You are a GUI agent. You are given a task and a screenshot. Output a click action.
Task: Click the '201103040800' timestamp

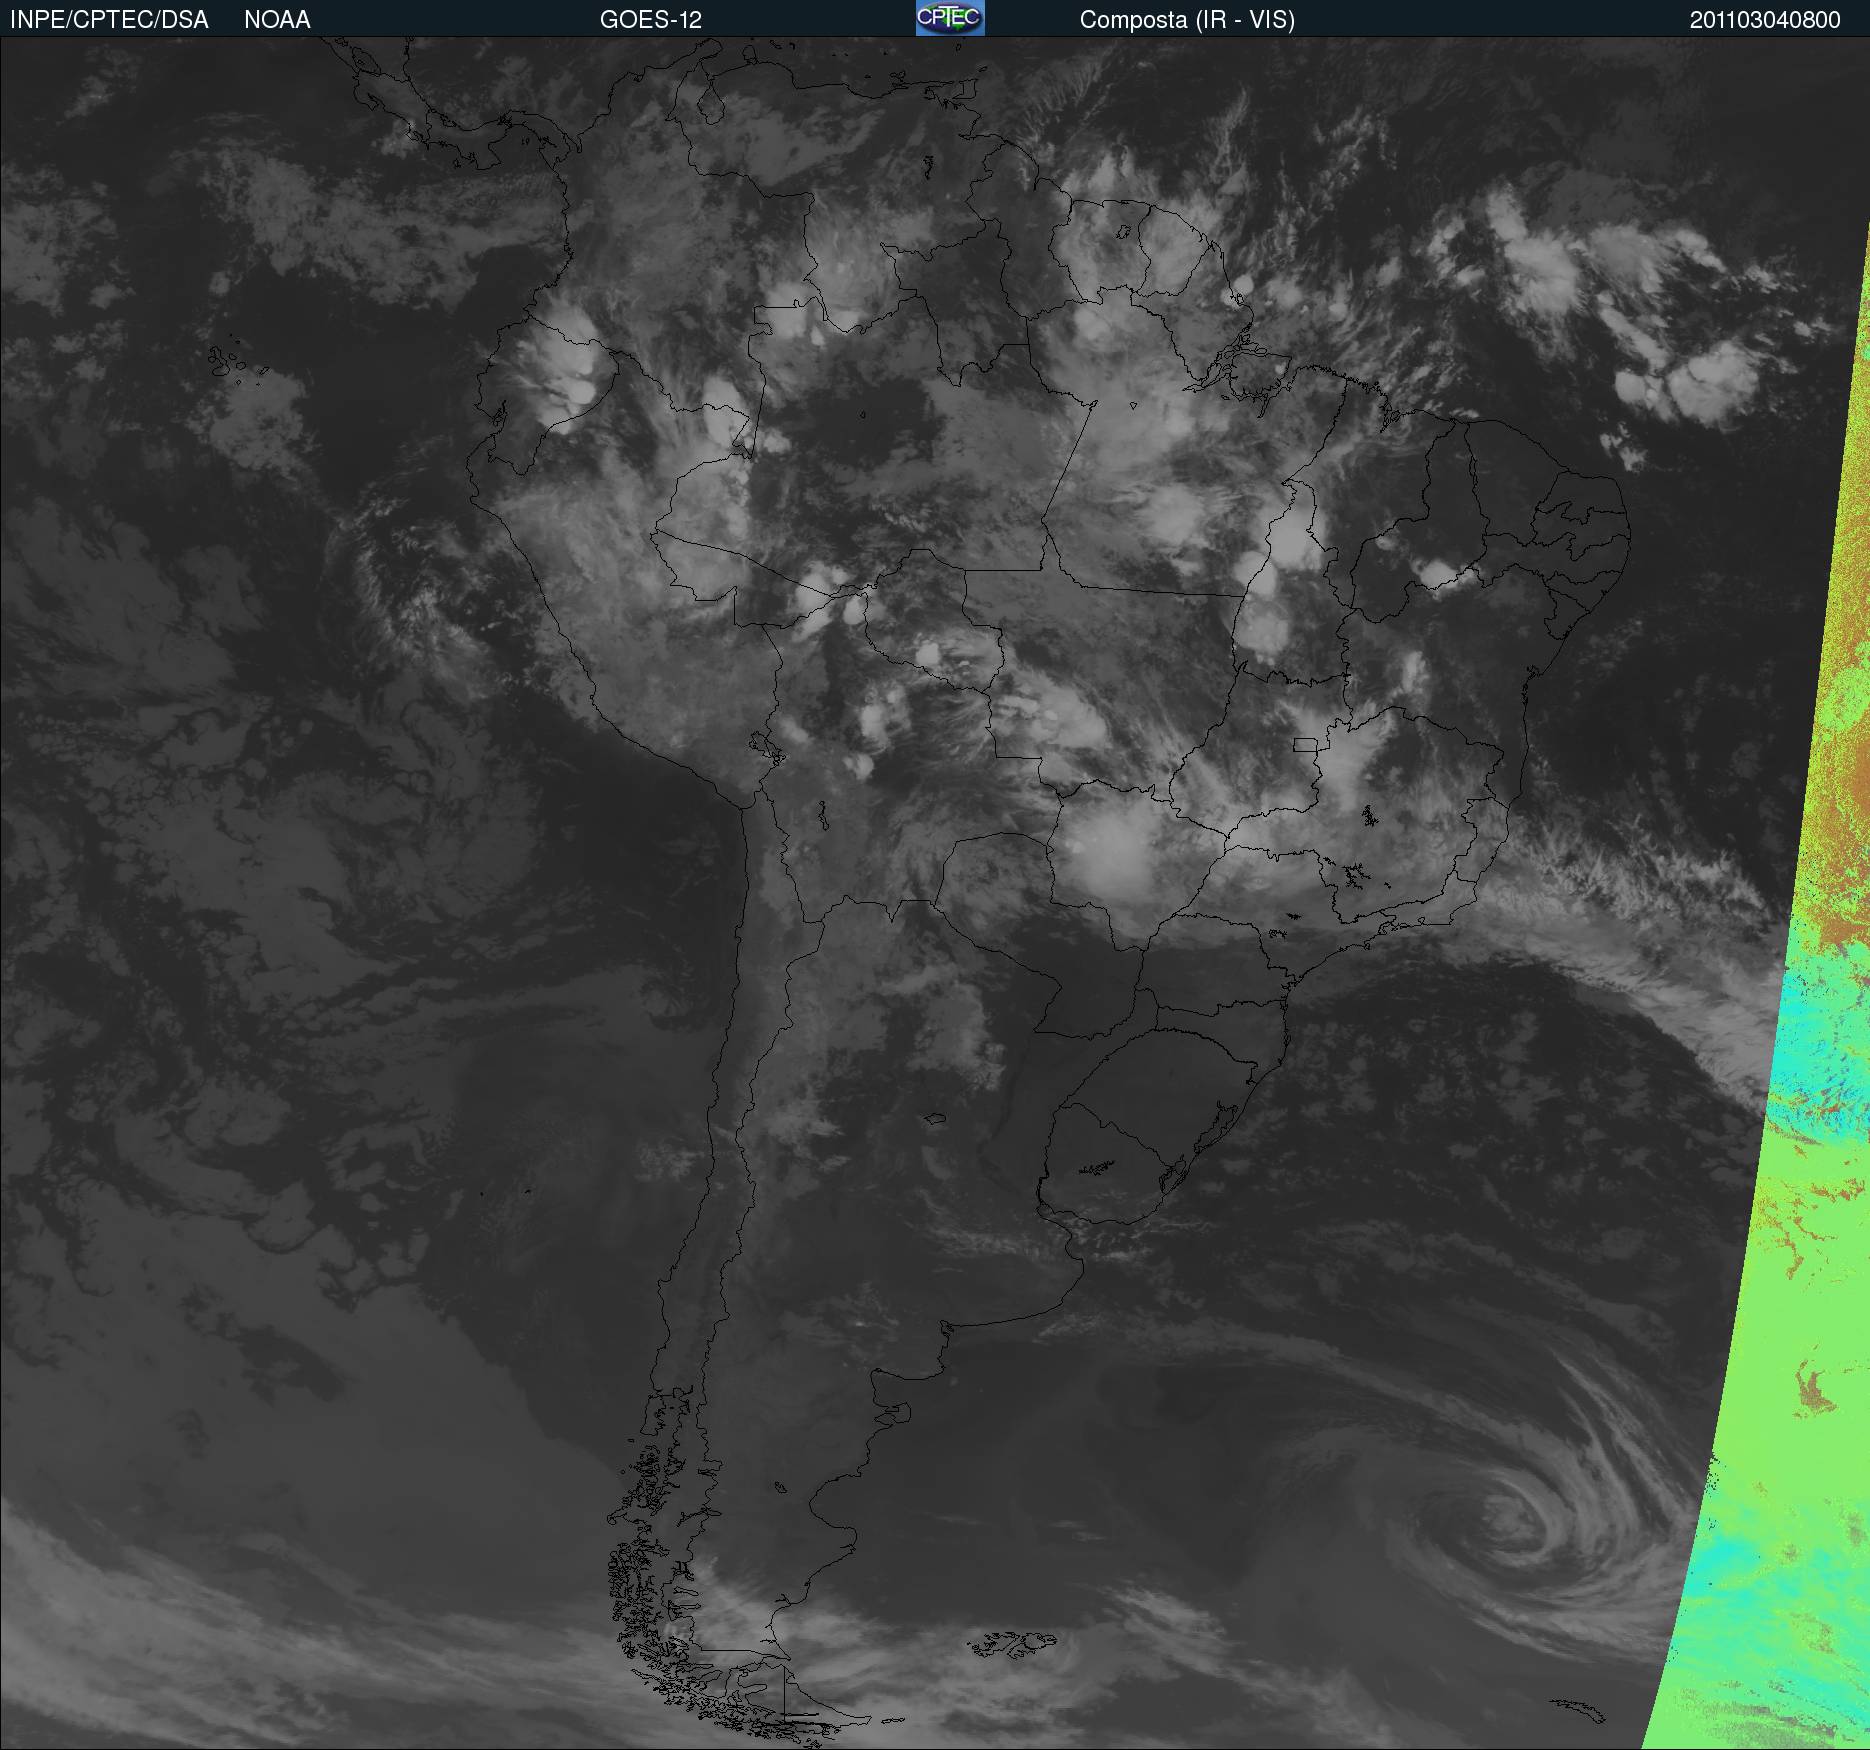[1765, 20]
